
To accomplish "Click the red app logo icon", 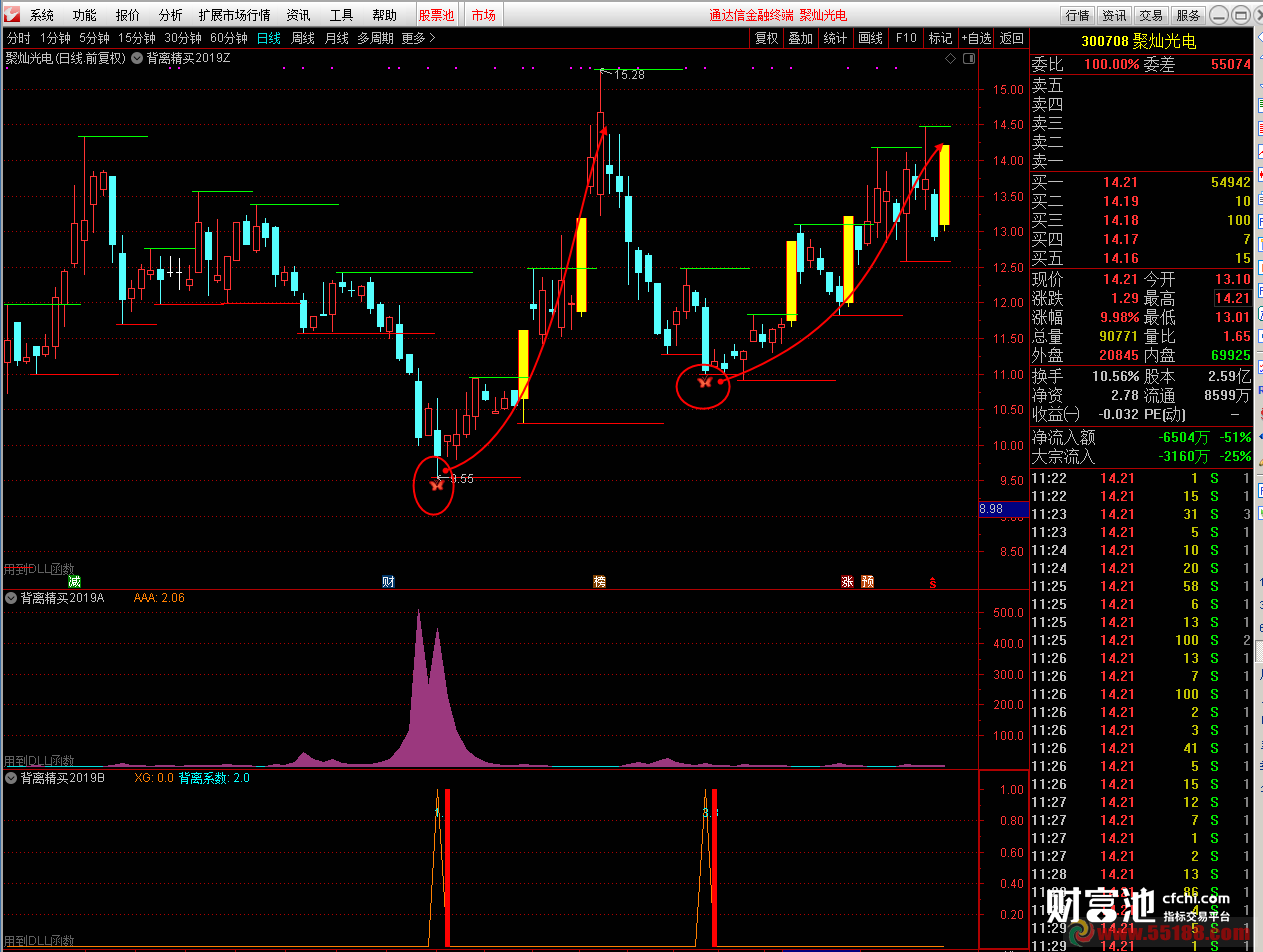I will [x=11, y=15].
